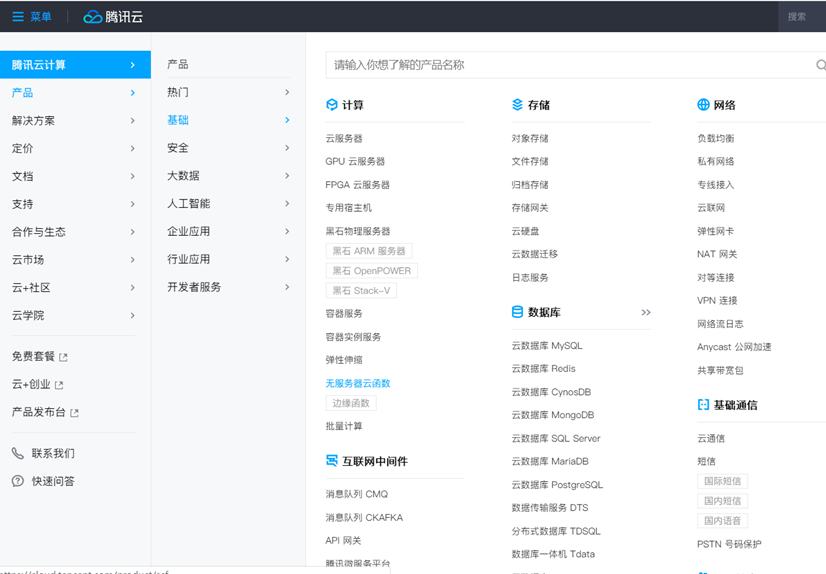Screen dimensions: 826x574
Task: Open 容器服务 link
Action: 344,314
